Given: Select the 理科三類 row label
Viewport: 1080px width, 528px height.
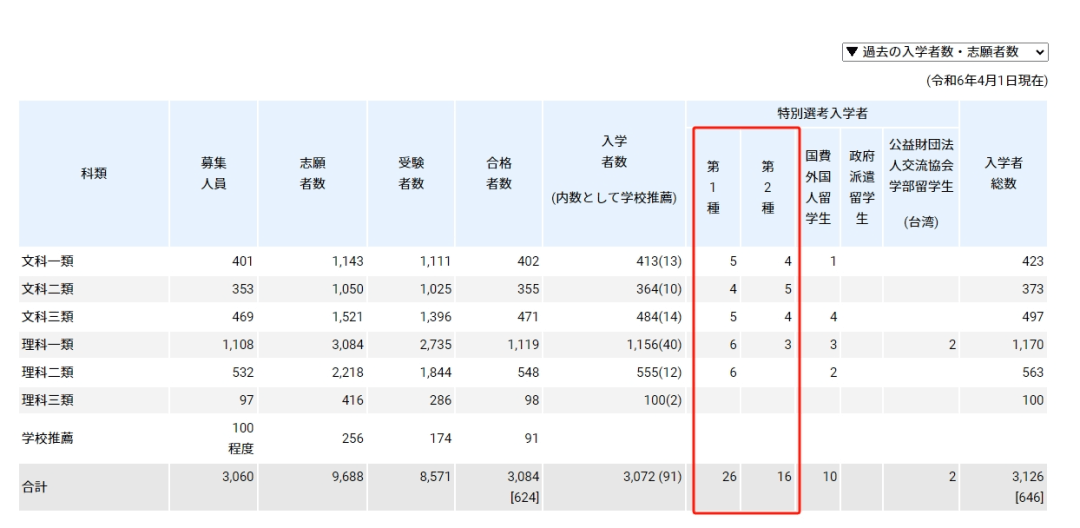Looking at the screenshot, I should 48,400.
